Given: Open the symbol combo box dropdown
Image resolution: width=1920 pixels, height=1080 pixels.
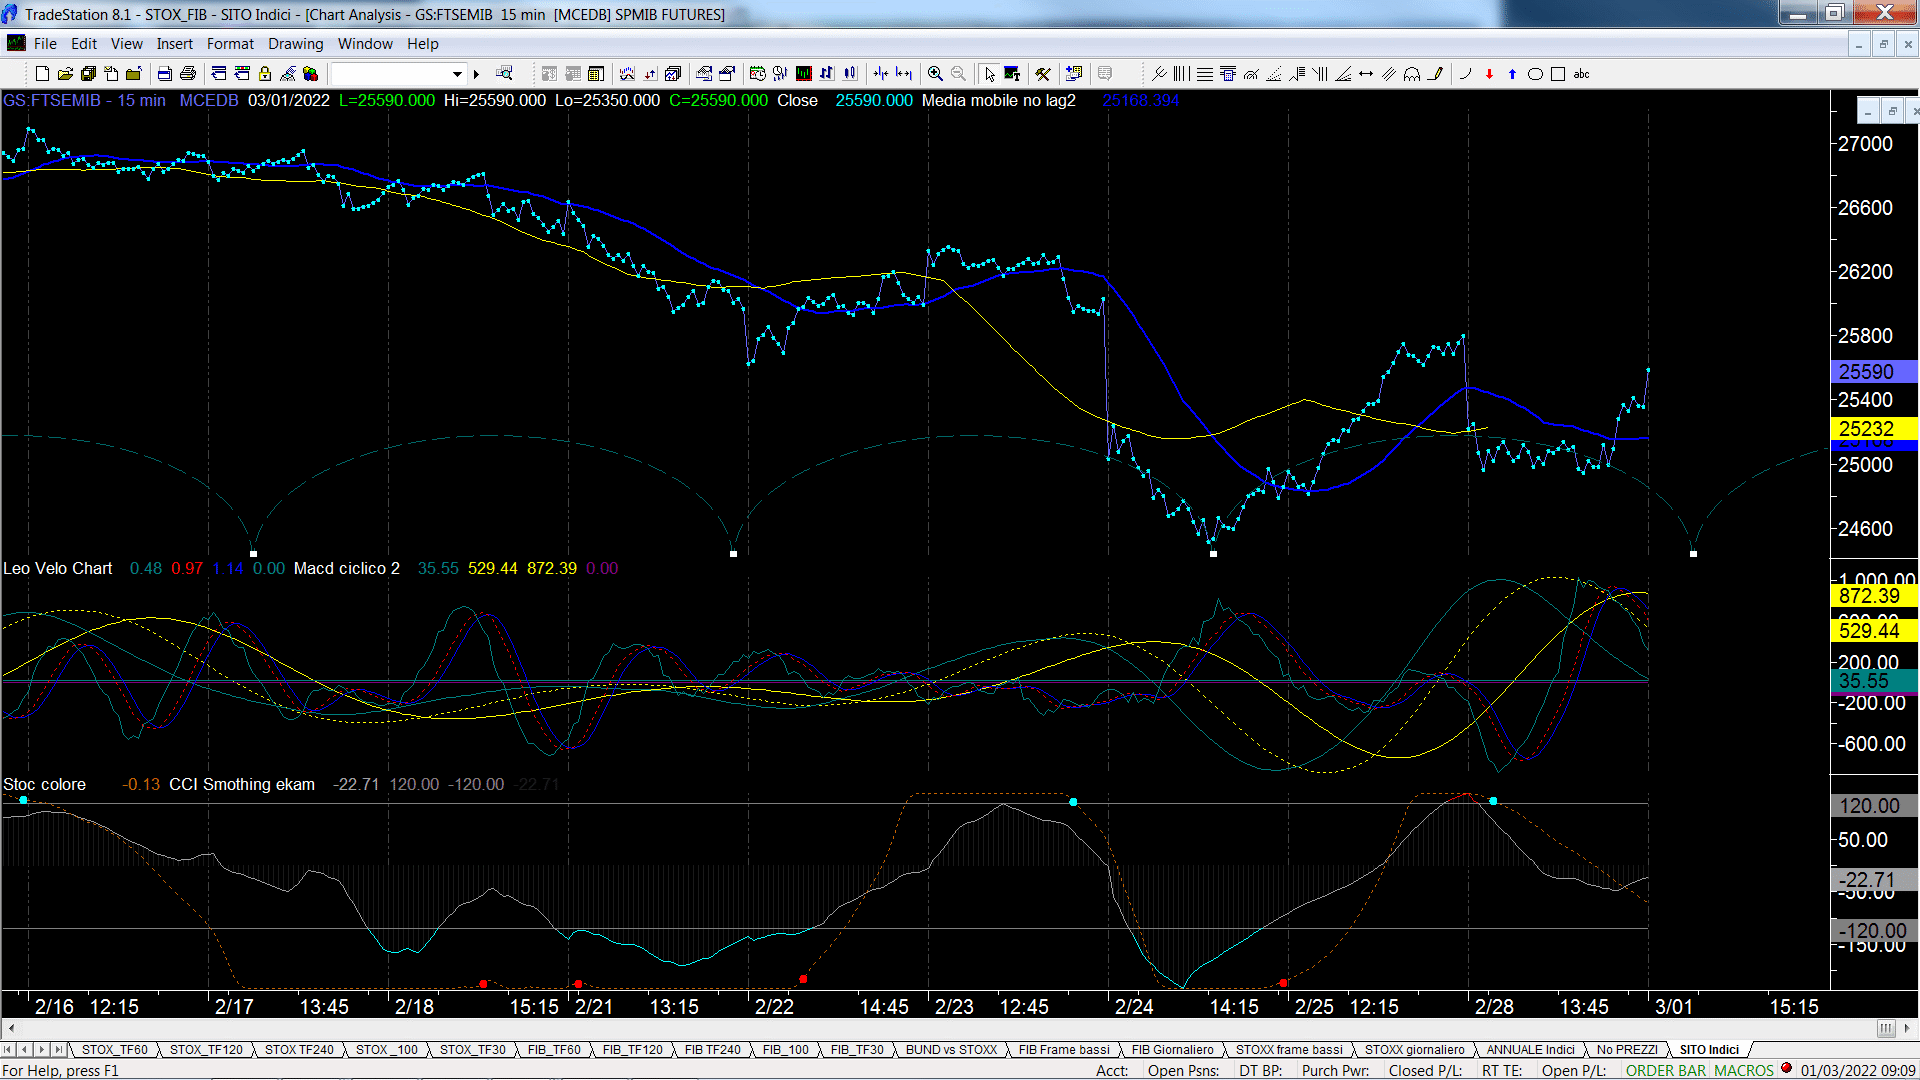Looking at the screenshot, I should click(457, 74).
